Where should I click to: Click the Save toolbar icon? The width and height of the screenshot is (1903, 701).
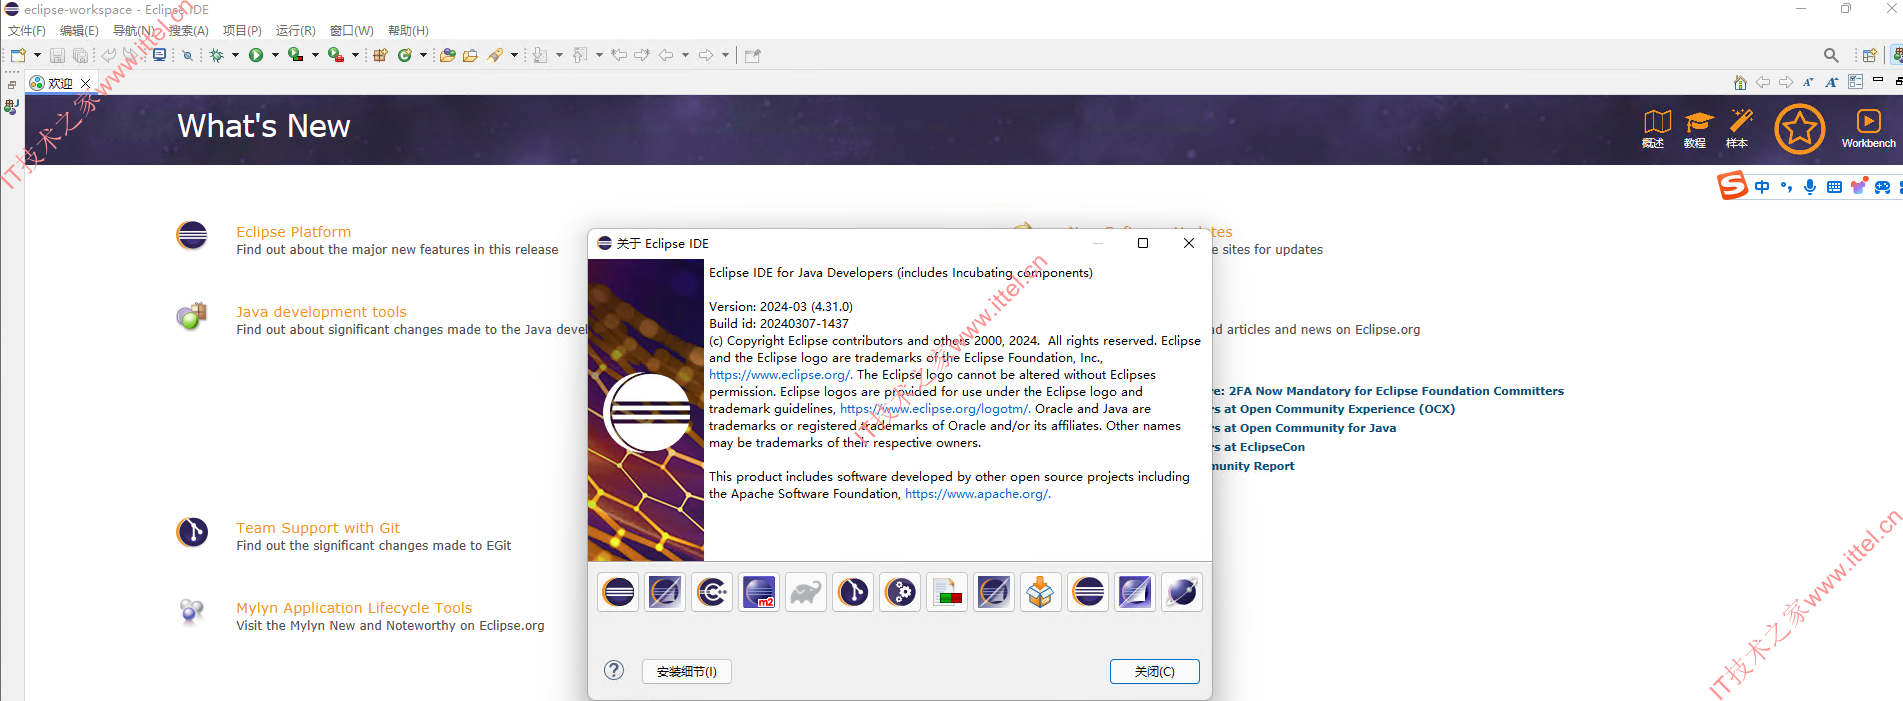57,55
